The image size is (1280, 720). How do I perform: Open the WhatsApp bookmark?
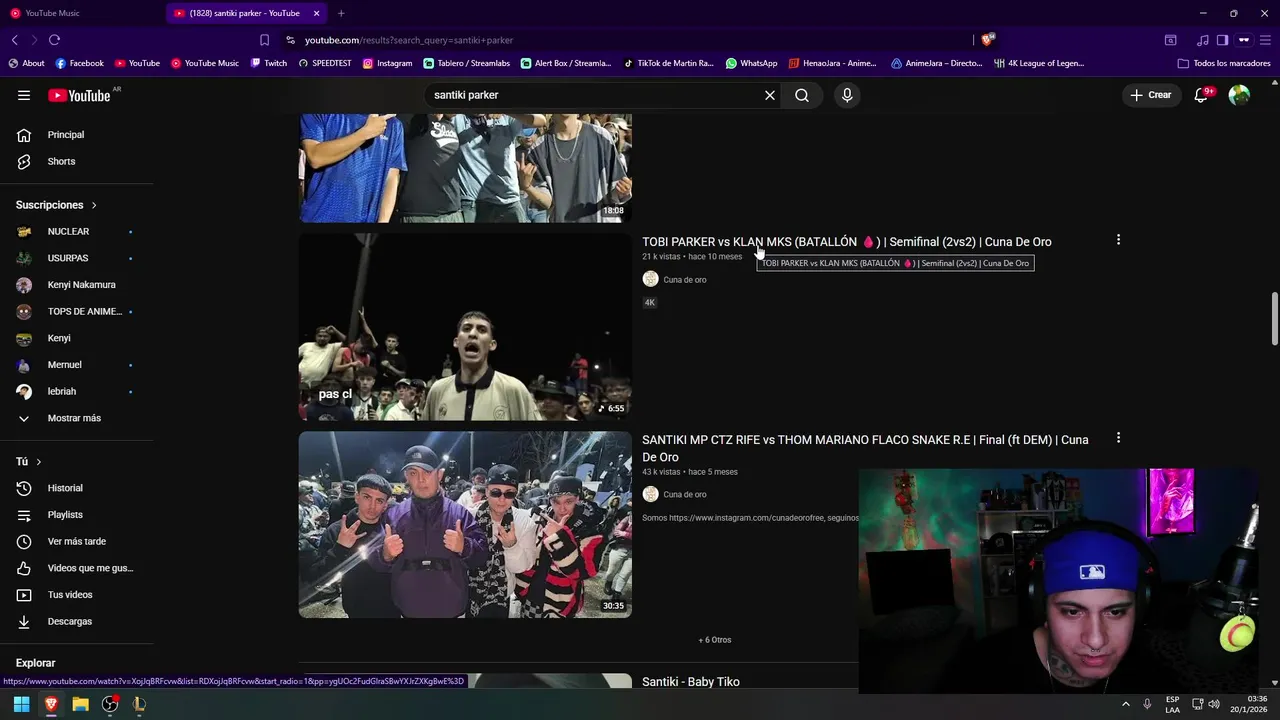pos(751,63)
